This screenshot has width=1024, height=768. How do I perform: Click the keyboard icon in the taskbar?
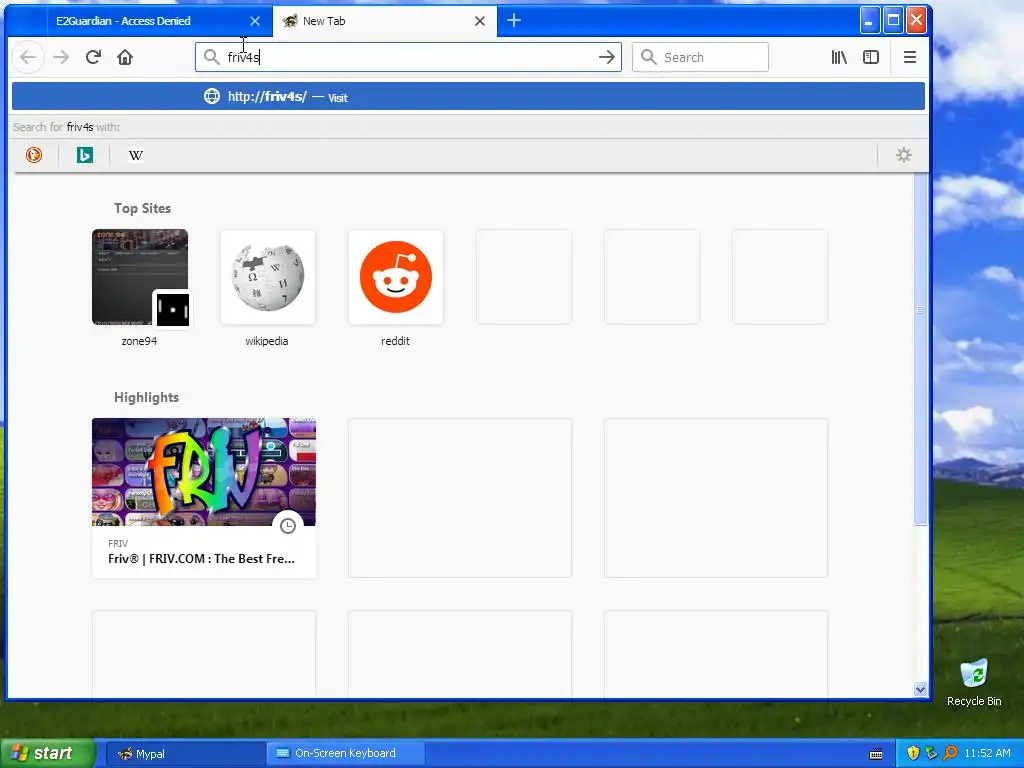point(876,754)
